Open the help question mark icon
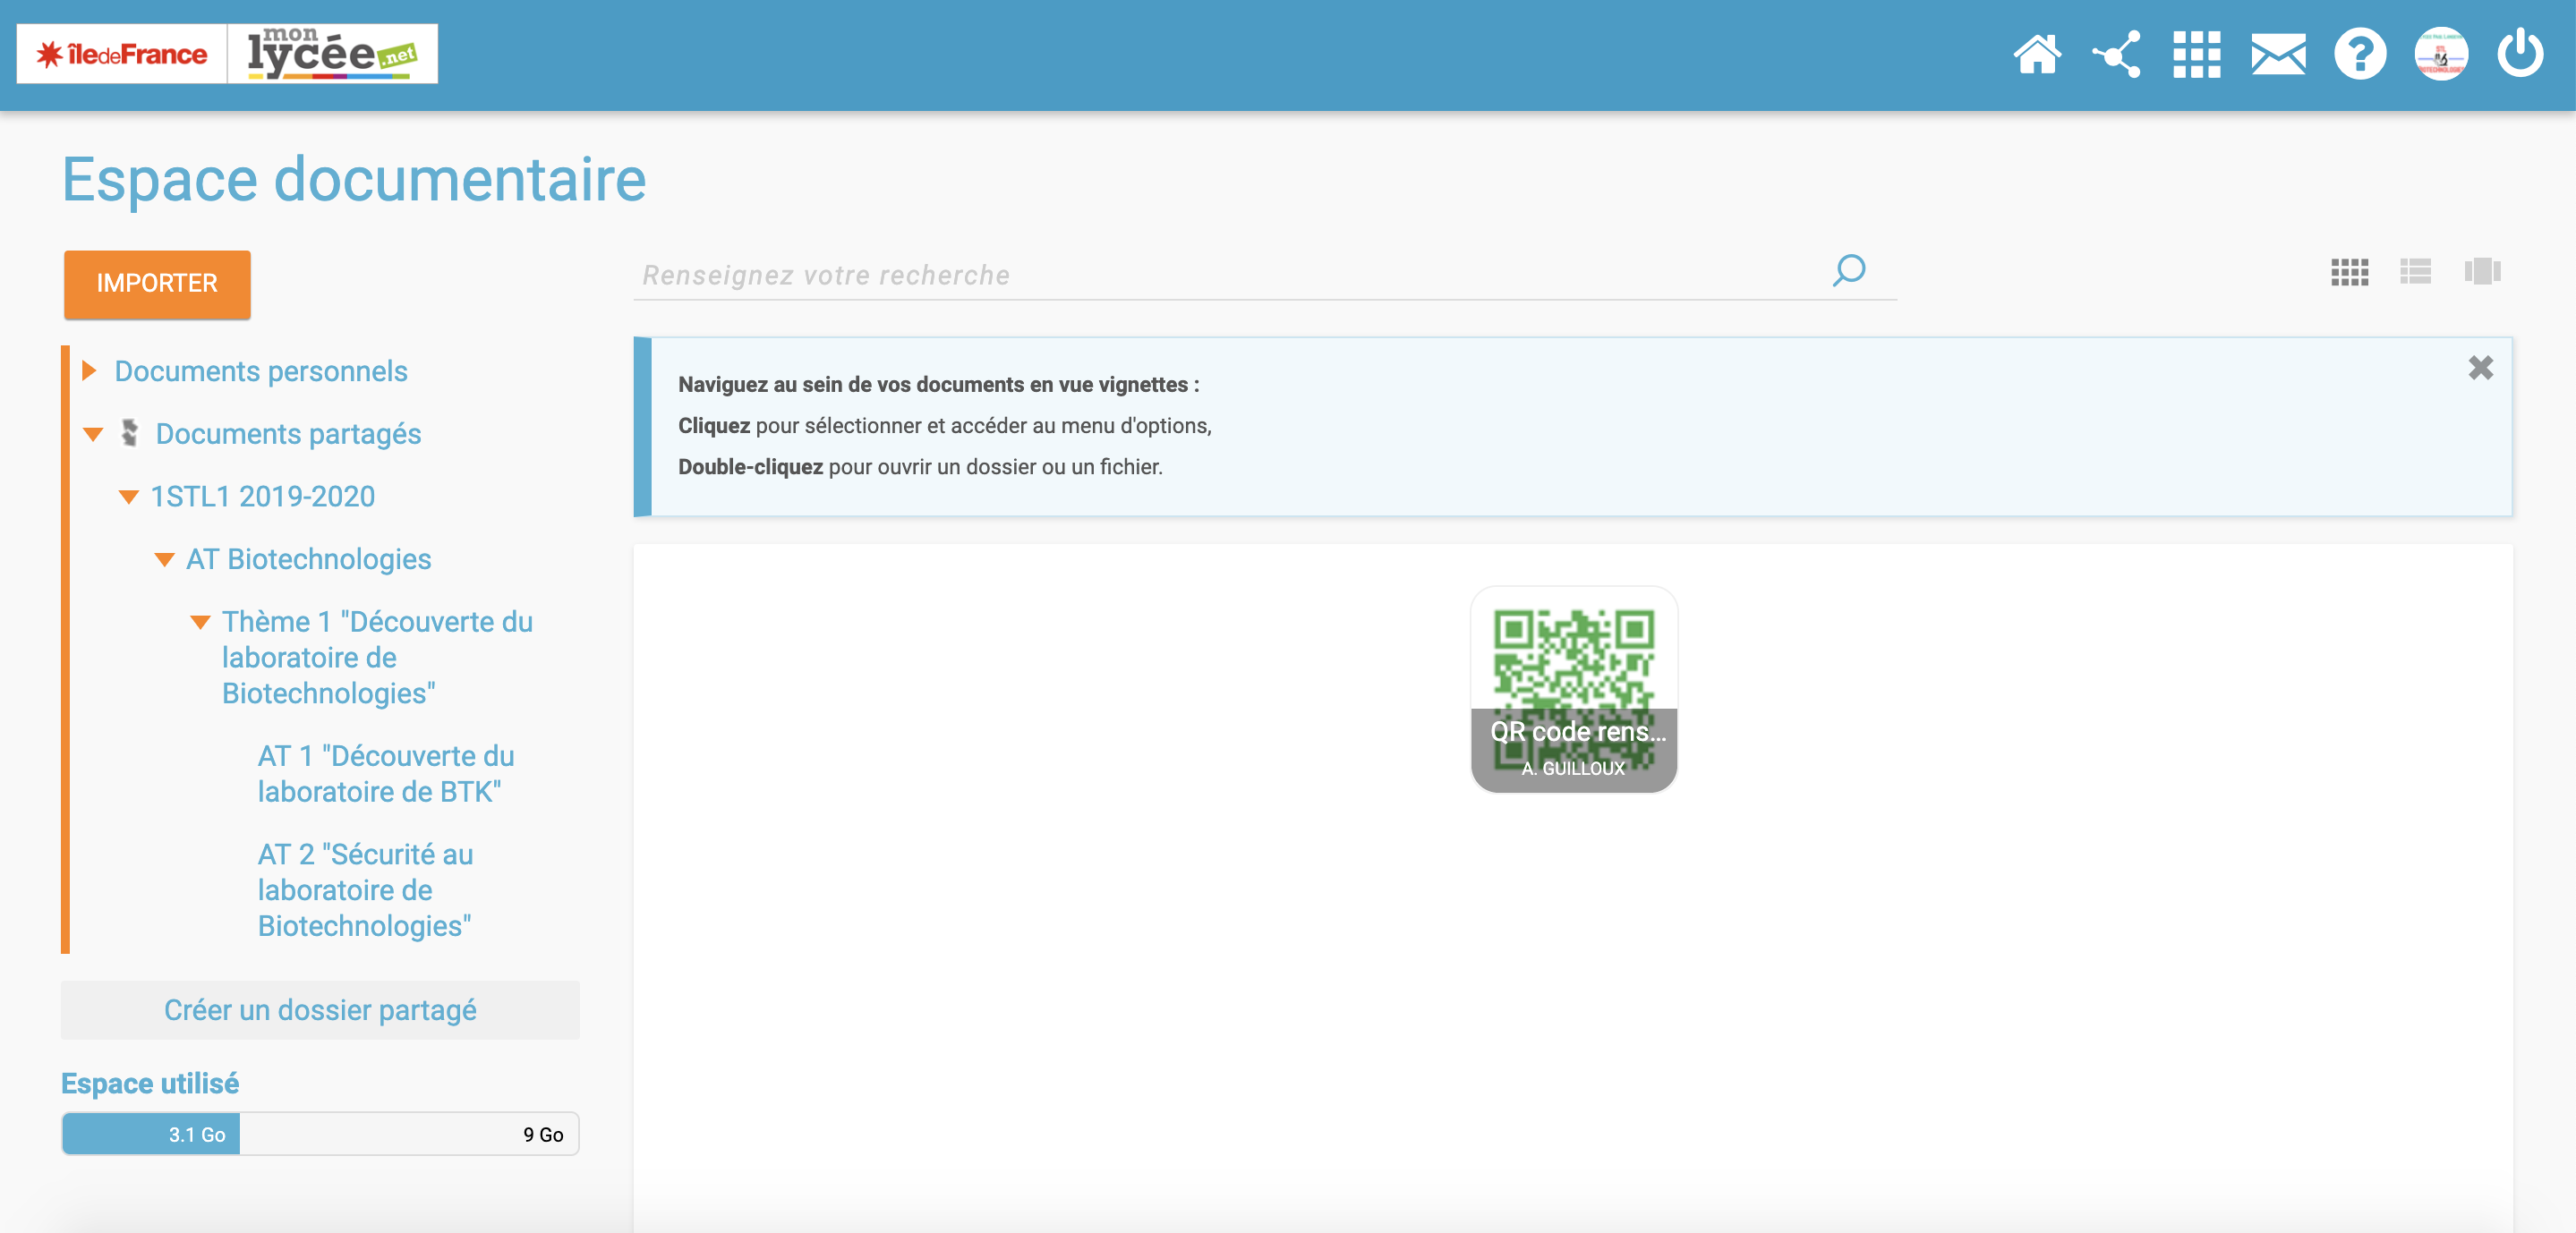The height and width of the screenshot is (1233, 2576). tap(2360, 54)
